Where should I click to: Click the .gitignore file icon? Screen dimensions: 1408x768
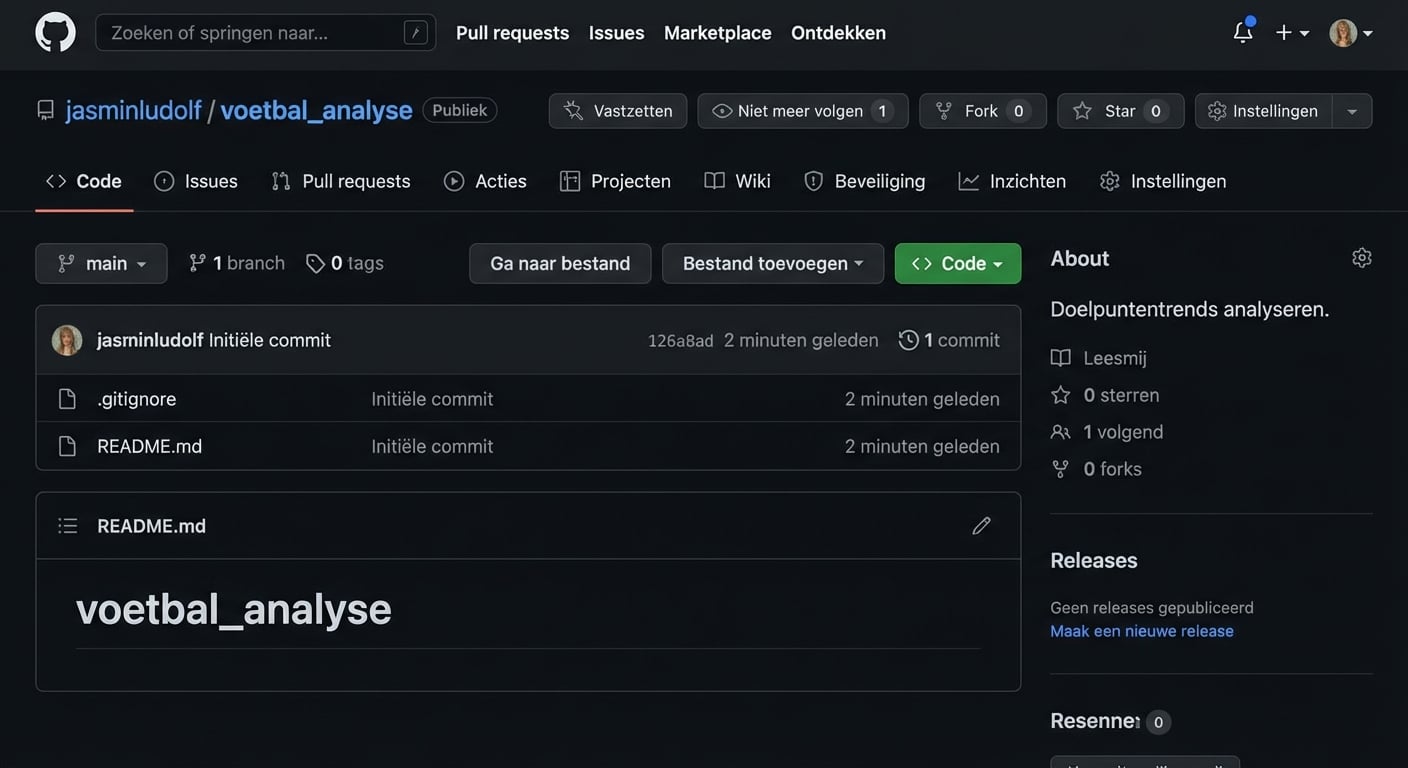pyautogui.click(x=66, y=397)
